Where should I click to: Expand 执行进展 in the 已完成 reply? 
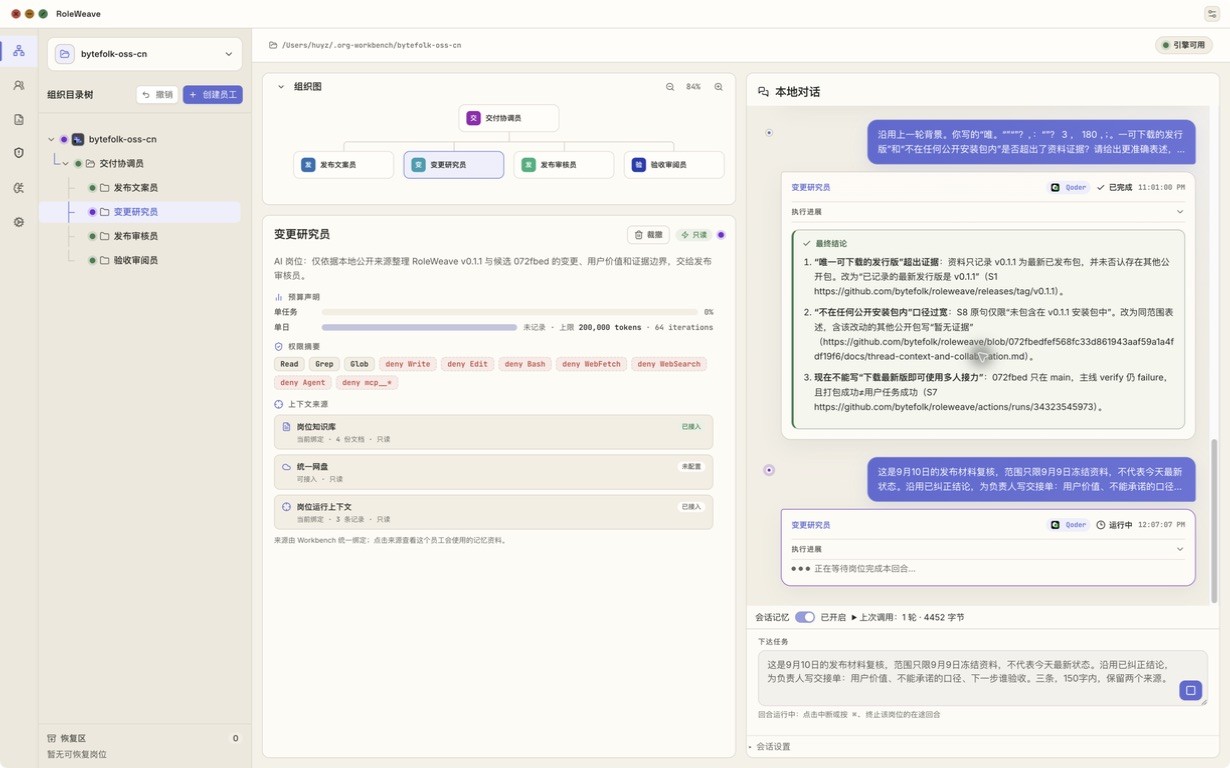[987, 212]
